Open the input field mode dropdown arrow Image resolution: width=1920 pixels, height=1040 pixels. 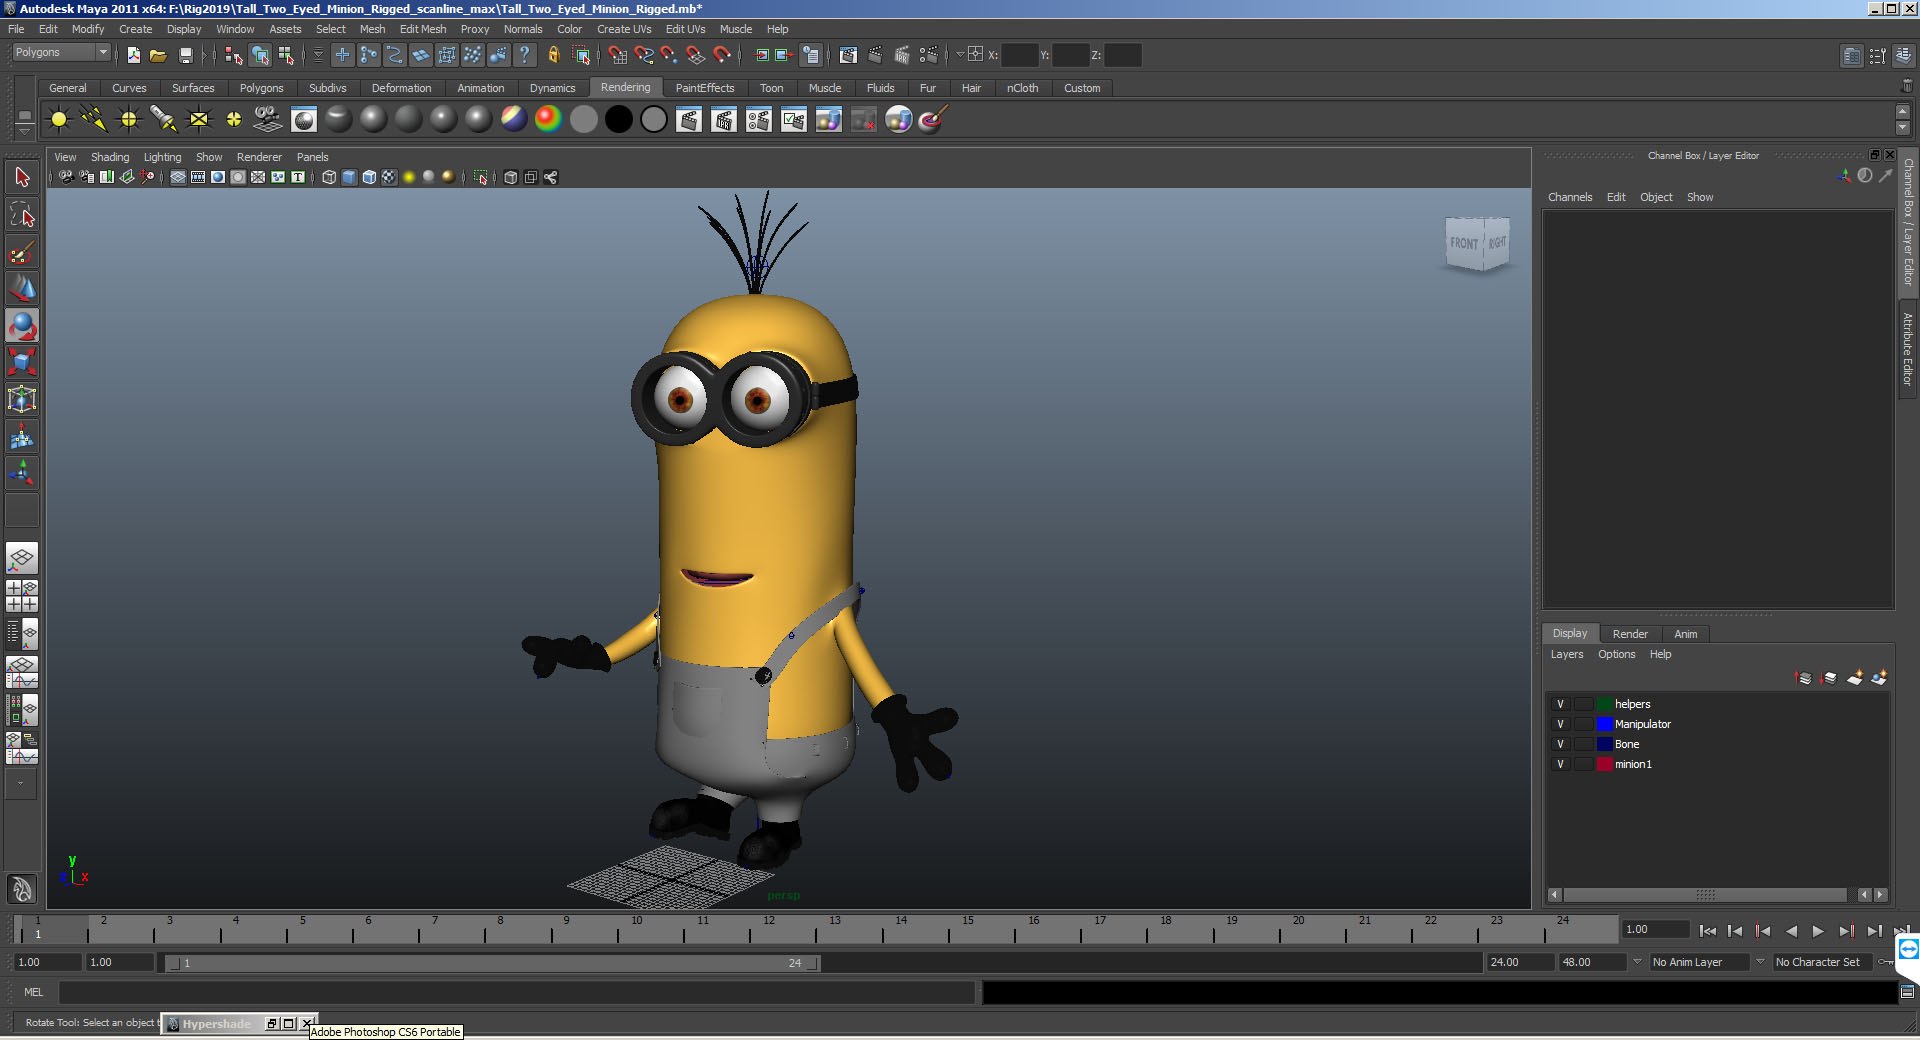click(959, 55)
